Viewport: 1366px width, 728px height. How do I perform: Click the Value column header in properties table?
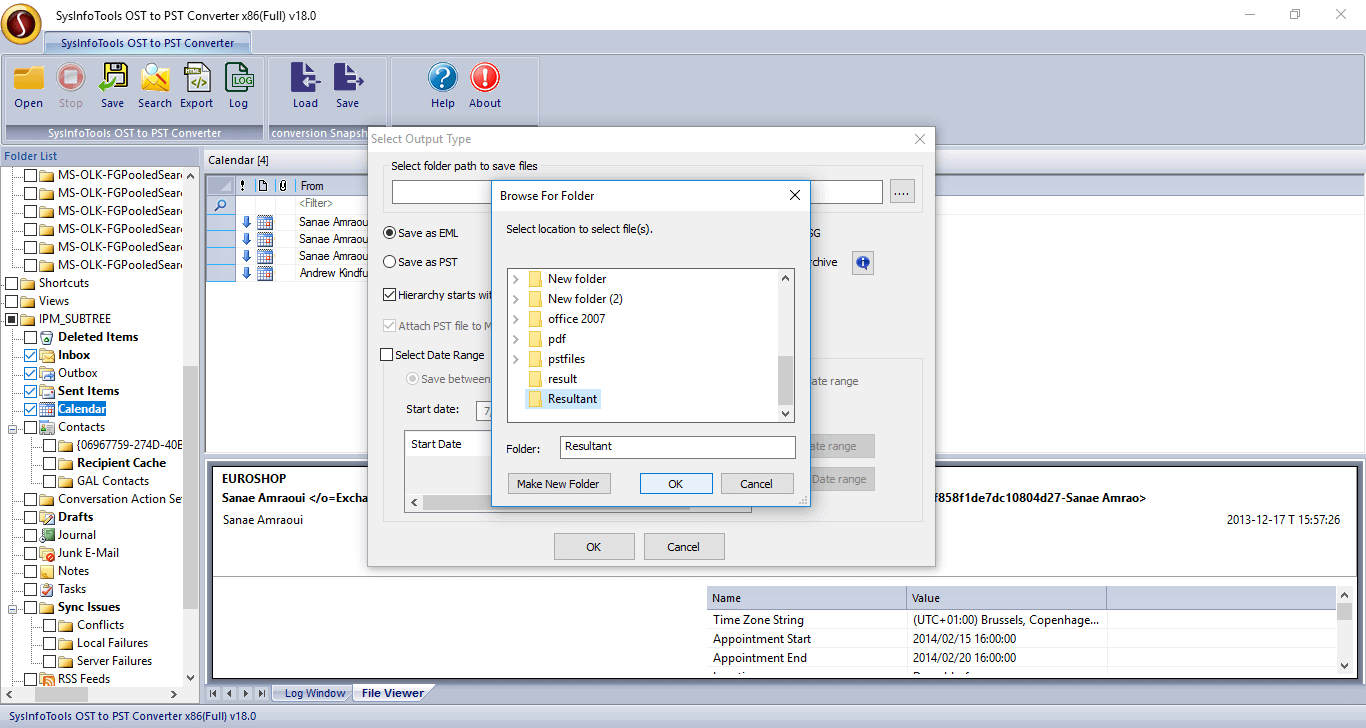click(x=1007, y=598)
